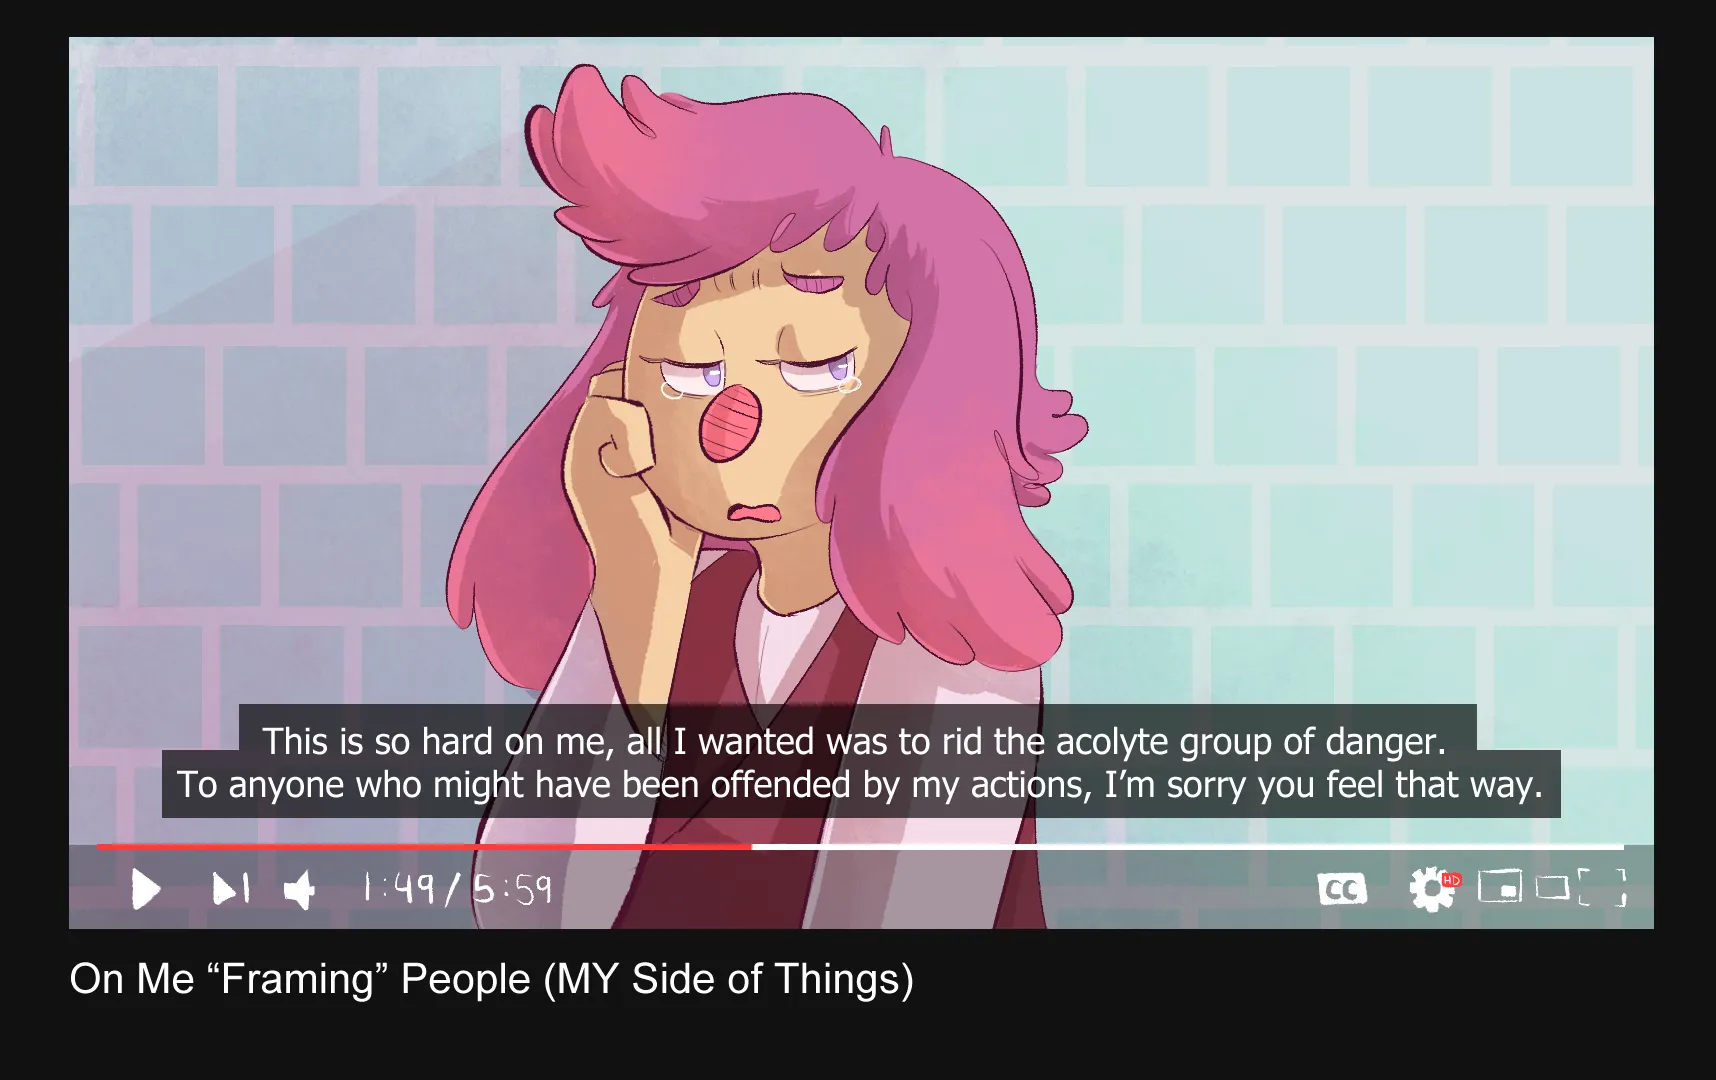Mute the video with the speaker icon
Viewport: 1716px width, 1080px height.
[x=300, y=889]
